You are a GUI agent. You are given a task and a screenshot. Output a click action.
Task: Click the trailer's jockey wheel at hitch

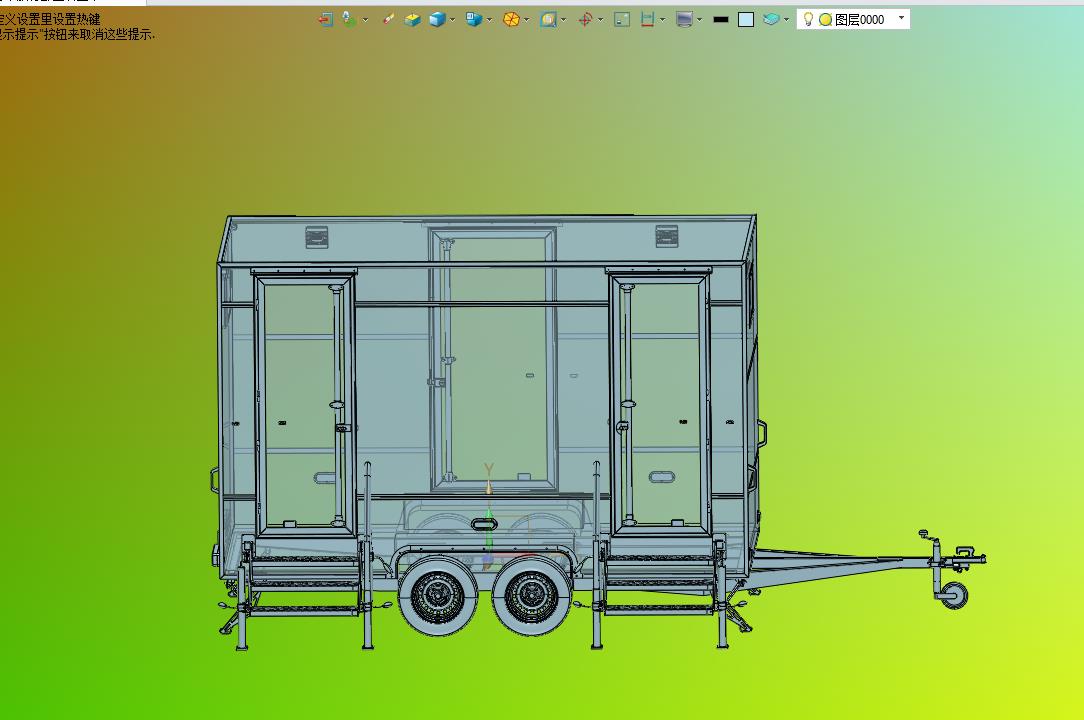tap(955, 595)
